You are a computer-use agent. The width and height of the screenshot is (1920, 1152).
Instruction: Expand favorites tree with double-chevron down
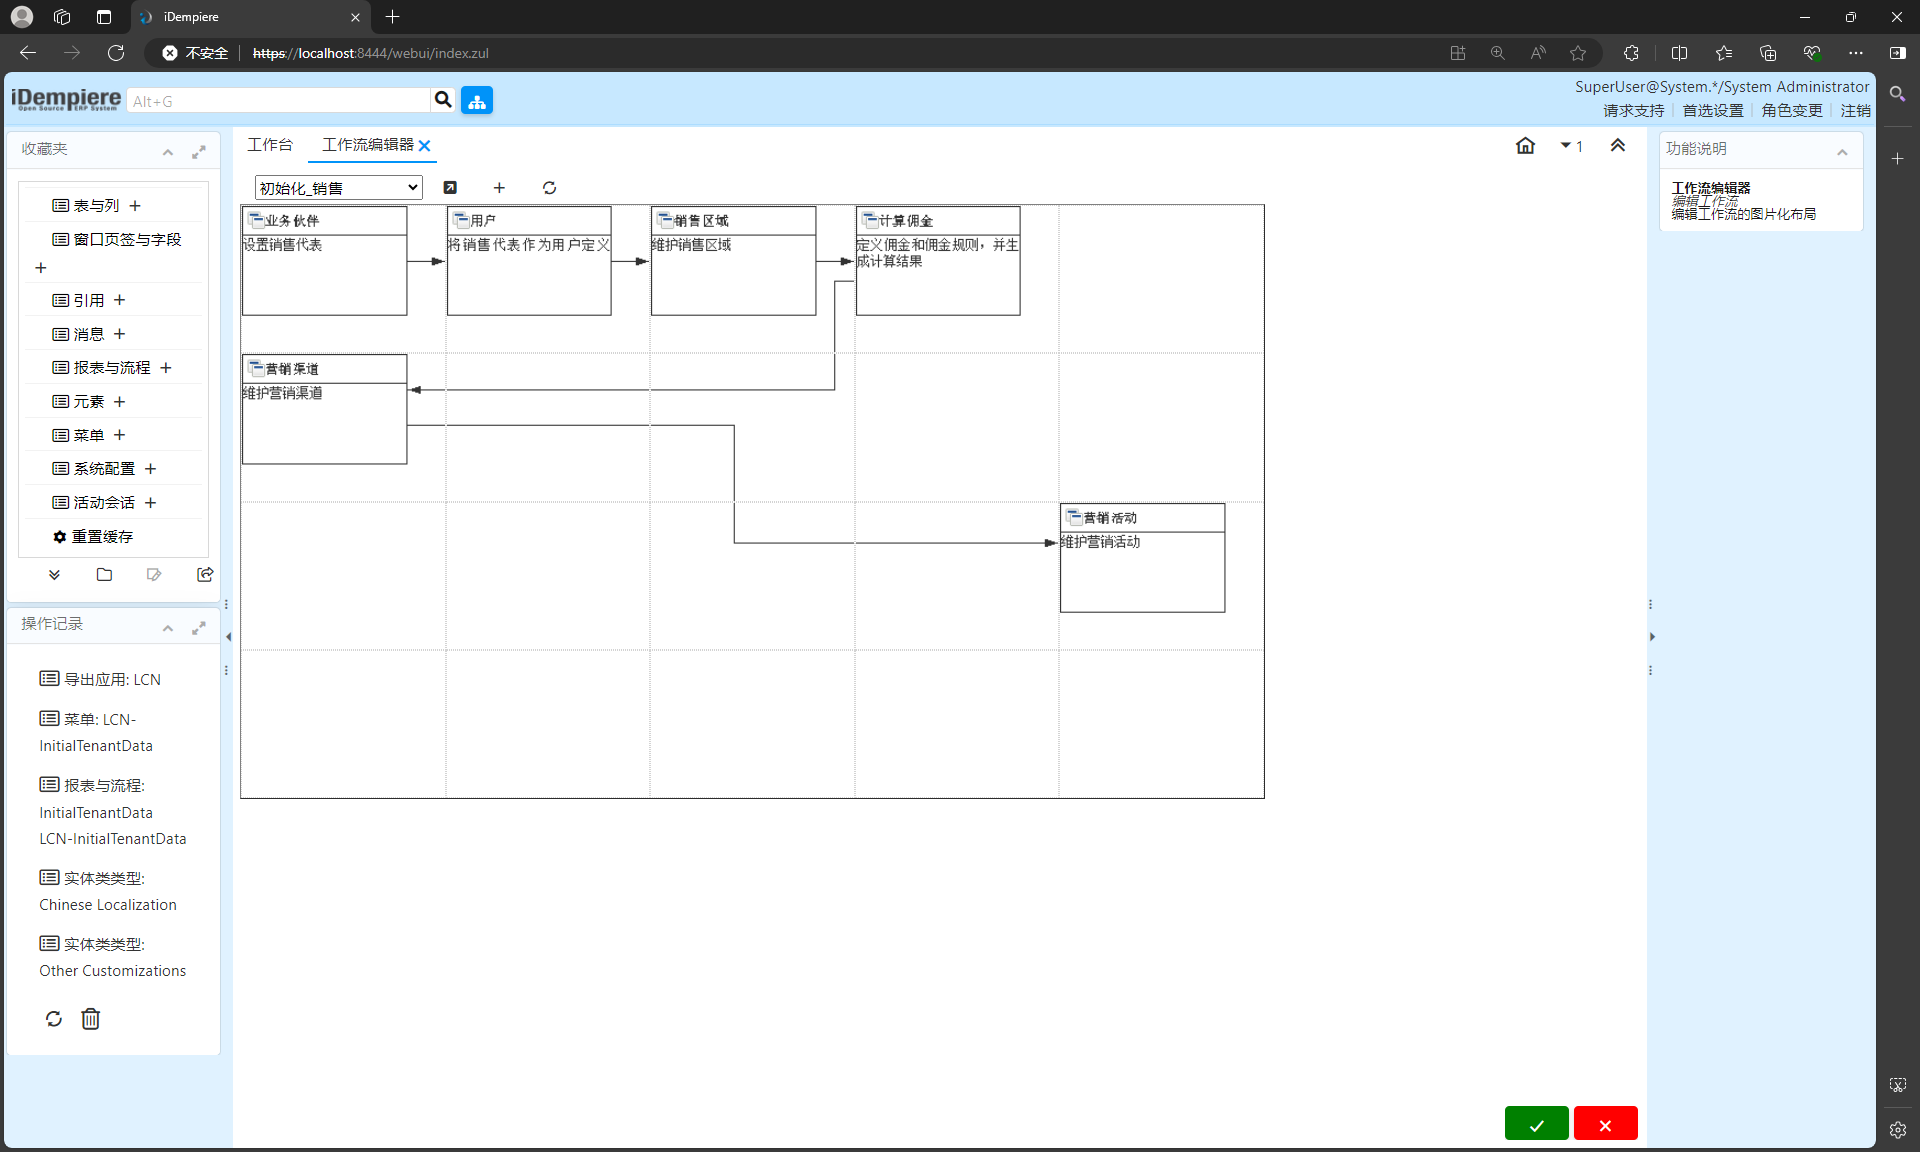(x=54, y=575)
